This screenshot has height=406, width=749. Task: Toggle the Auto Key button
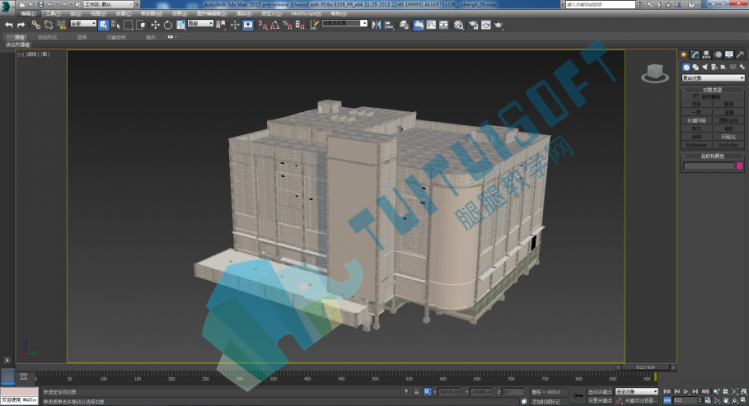point(599,392)
